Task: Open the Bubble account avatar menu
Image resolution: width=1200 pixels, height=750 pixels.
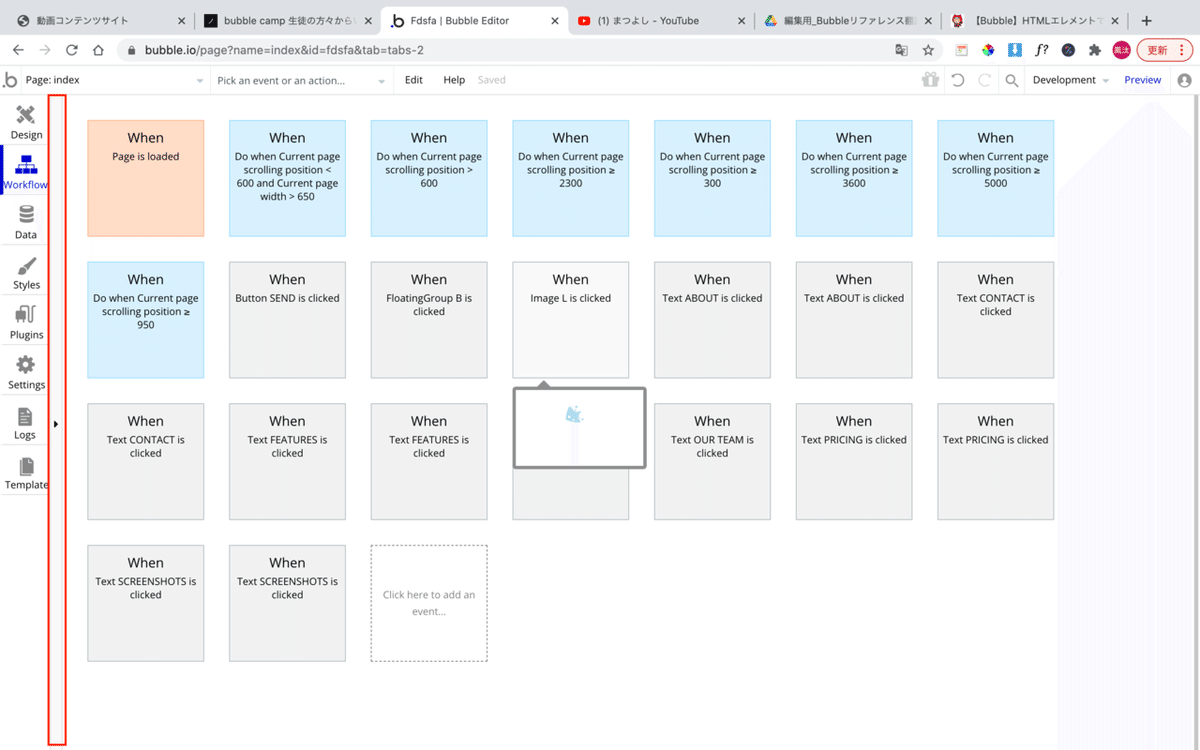Action: pos(1185,80)
